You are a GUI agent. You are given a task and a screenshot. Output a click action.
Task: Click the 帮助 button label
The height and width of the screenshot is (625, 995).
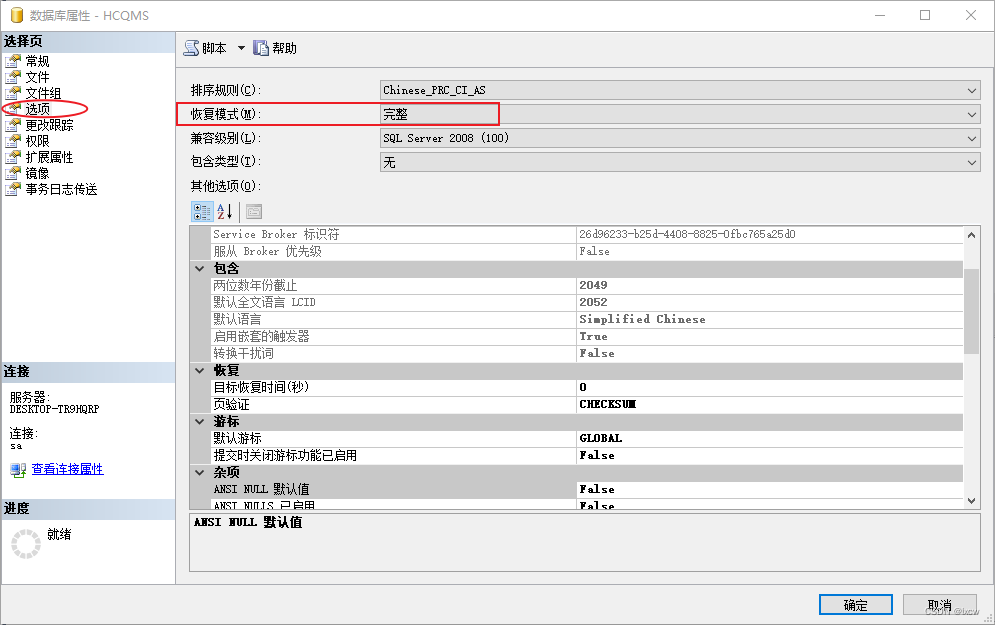[284, 48]
